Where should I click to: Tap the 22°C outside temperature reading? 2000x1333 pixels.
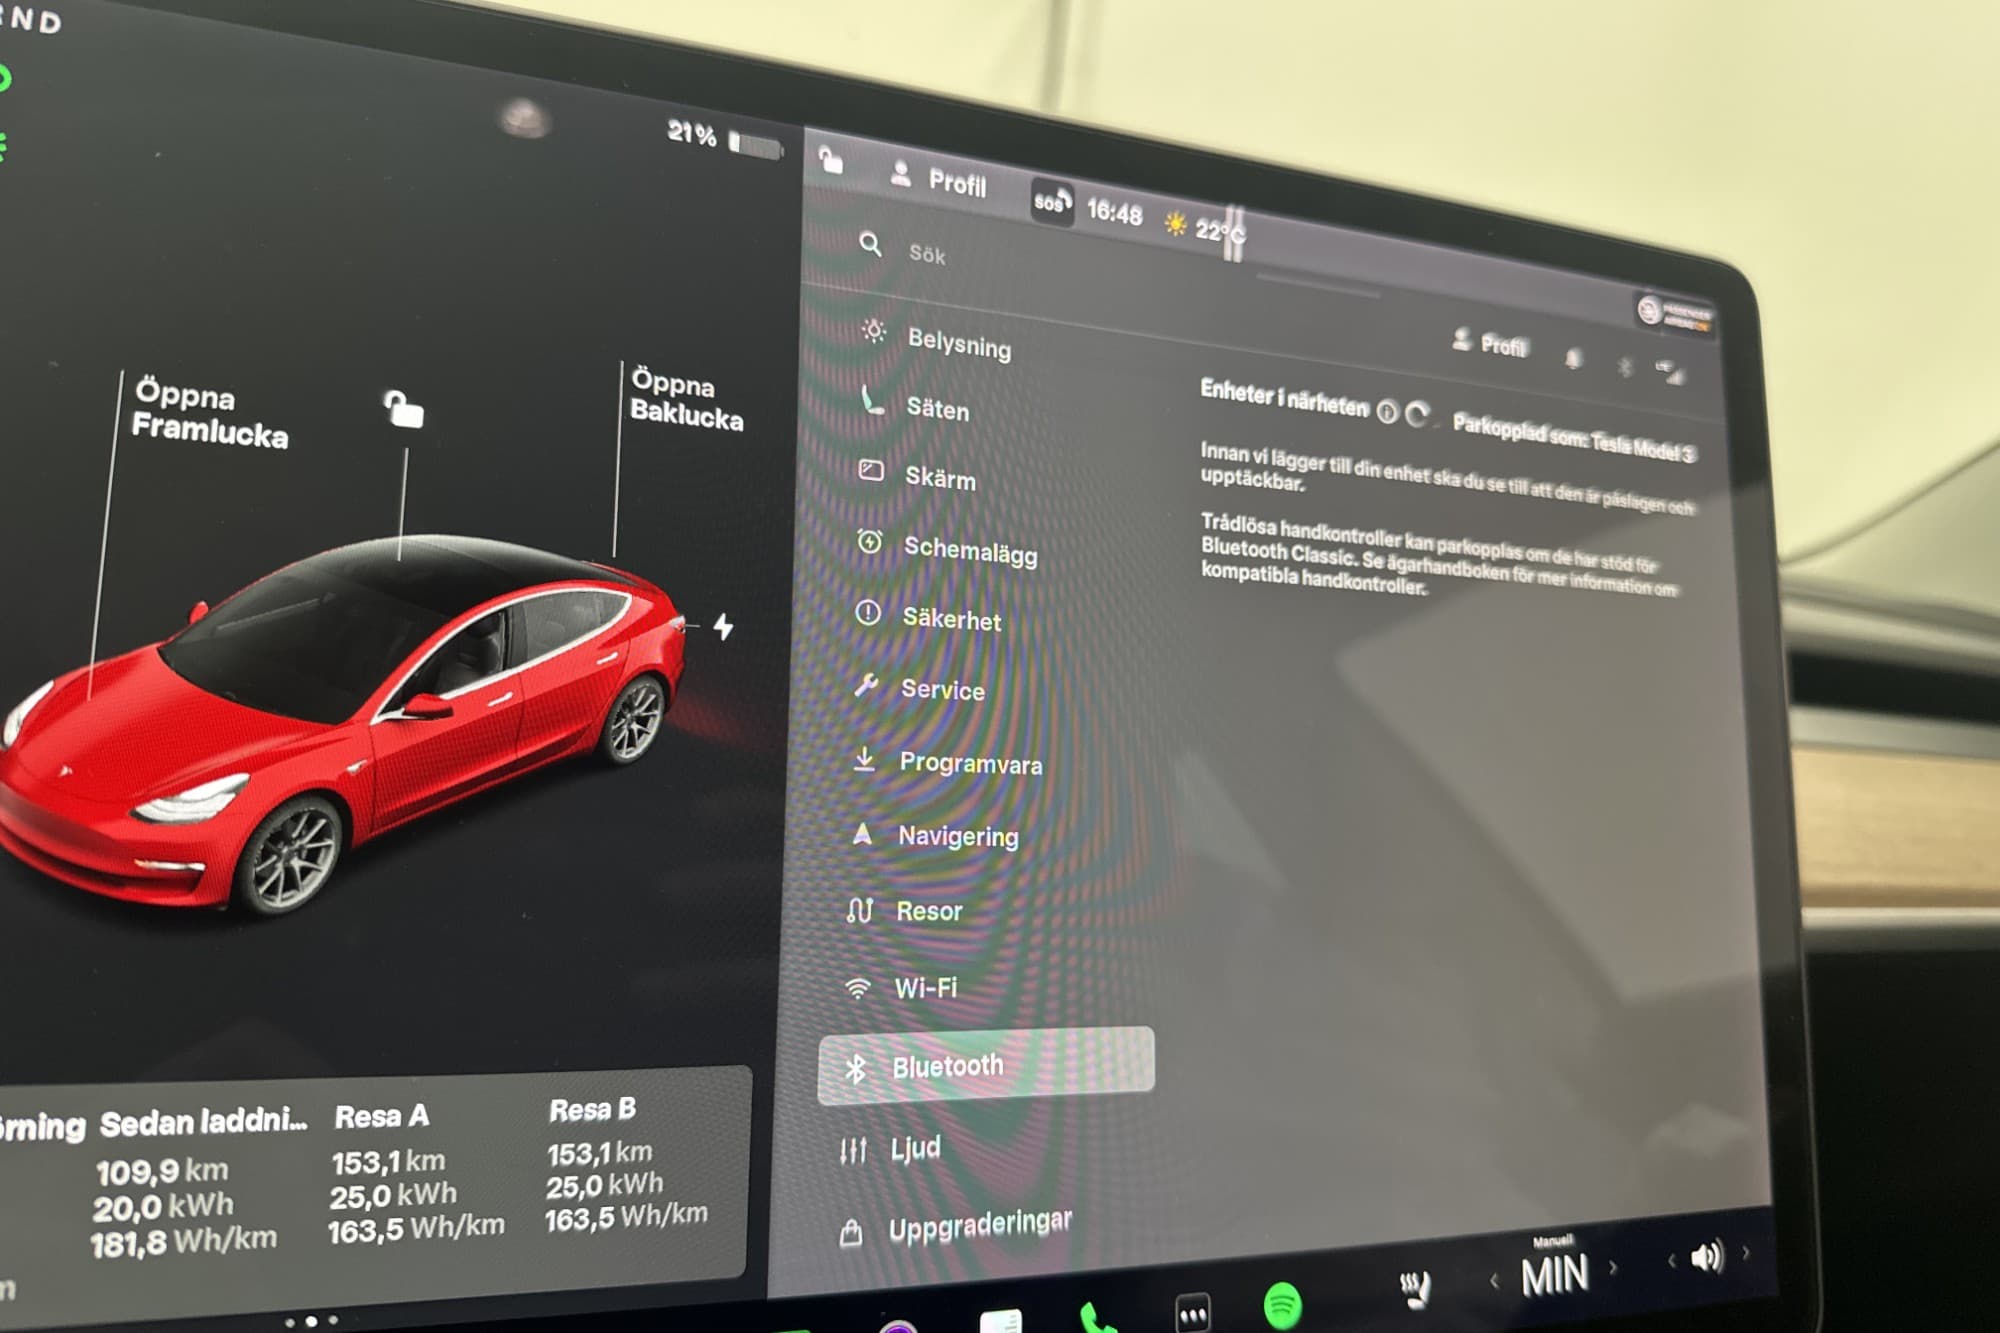pyautogui.click(x=1219, y=232)
